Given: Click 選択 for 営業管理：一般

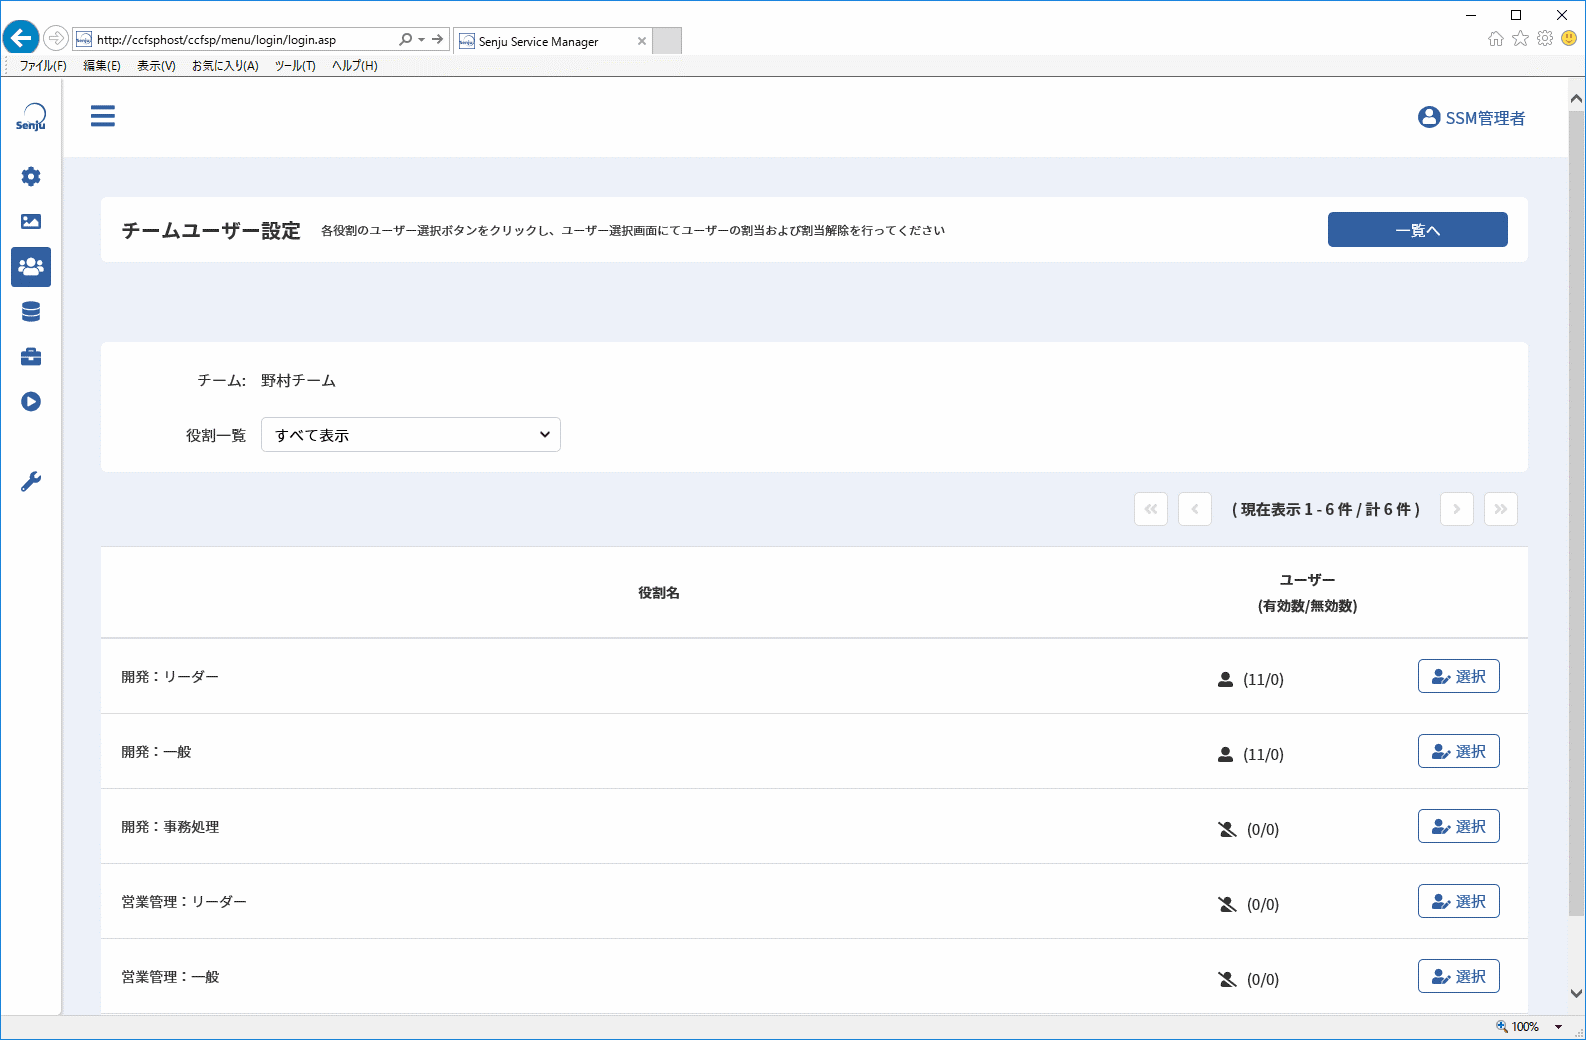Looking at the screenshot, I should (x=1459, y=976).
